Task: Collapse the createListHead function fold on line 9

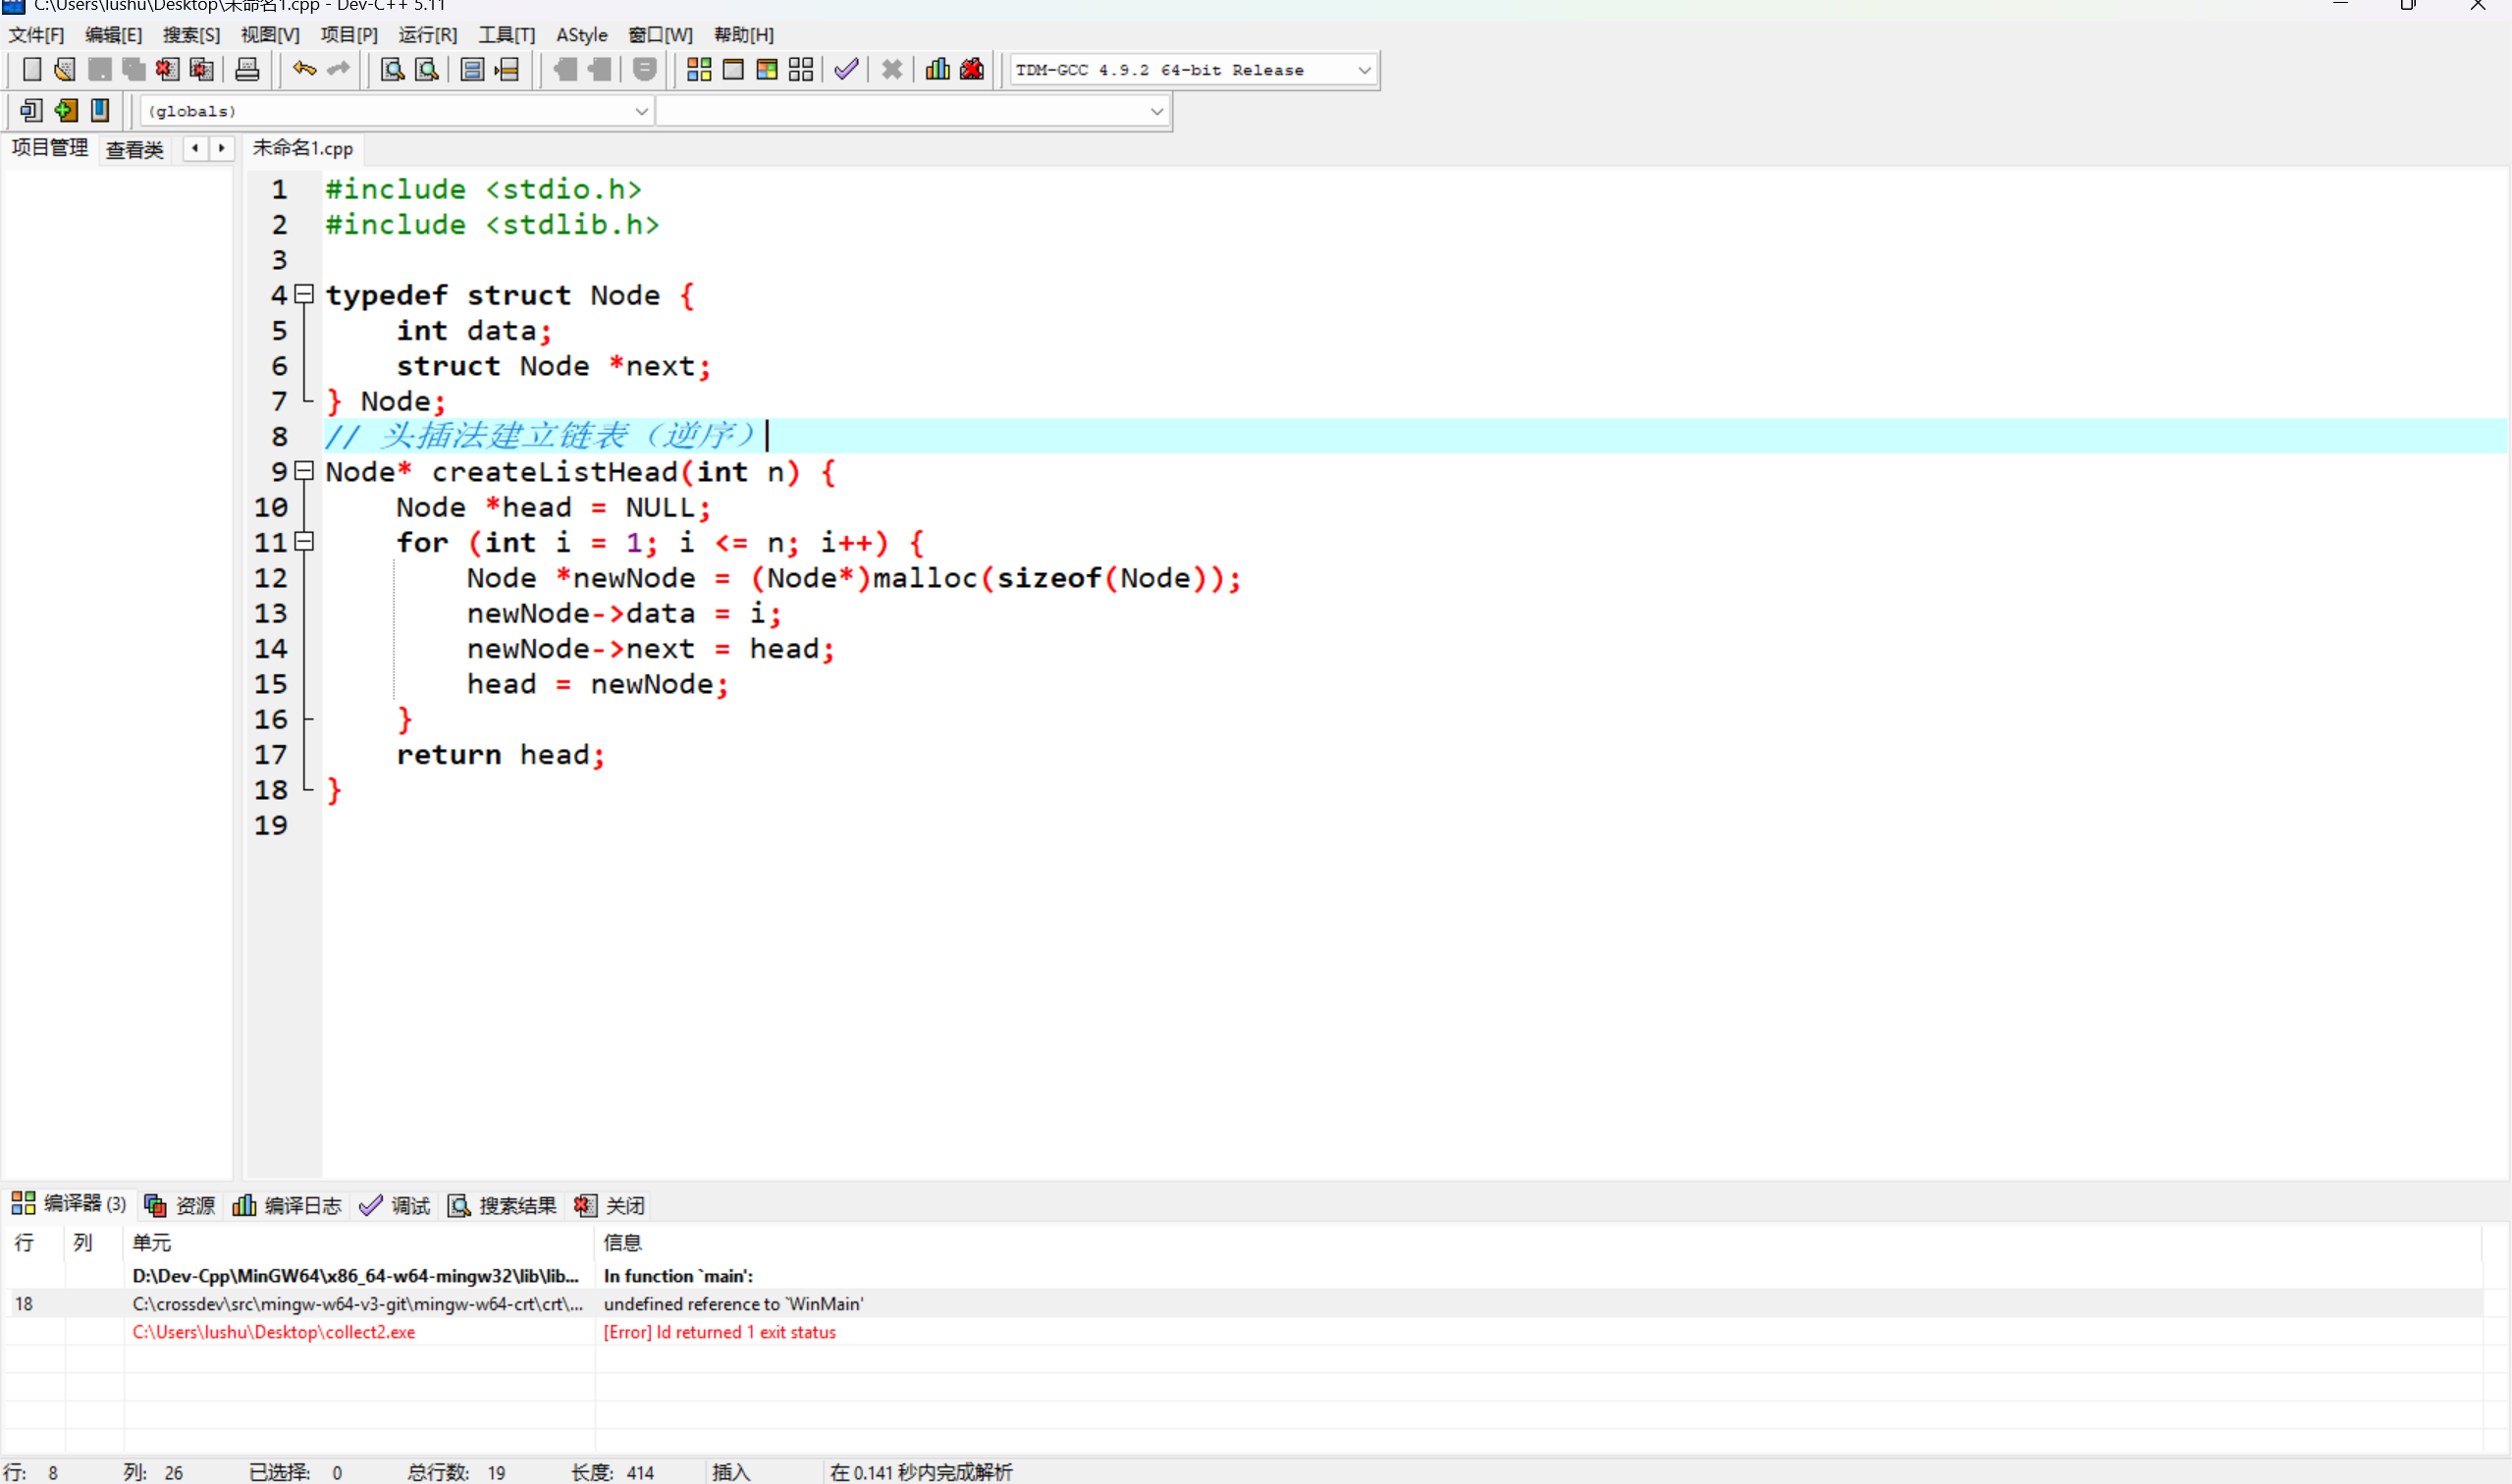Action: (305, 471)
